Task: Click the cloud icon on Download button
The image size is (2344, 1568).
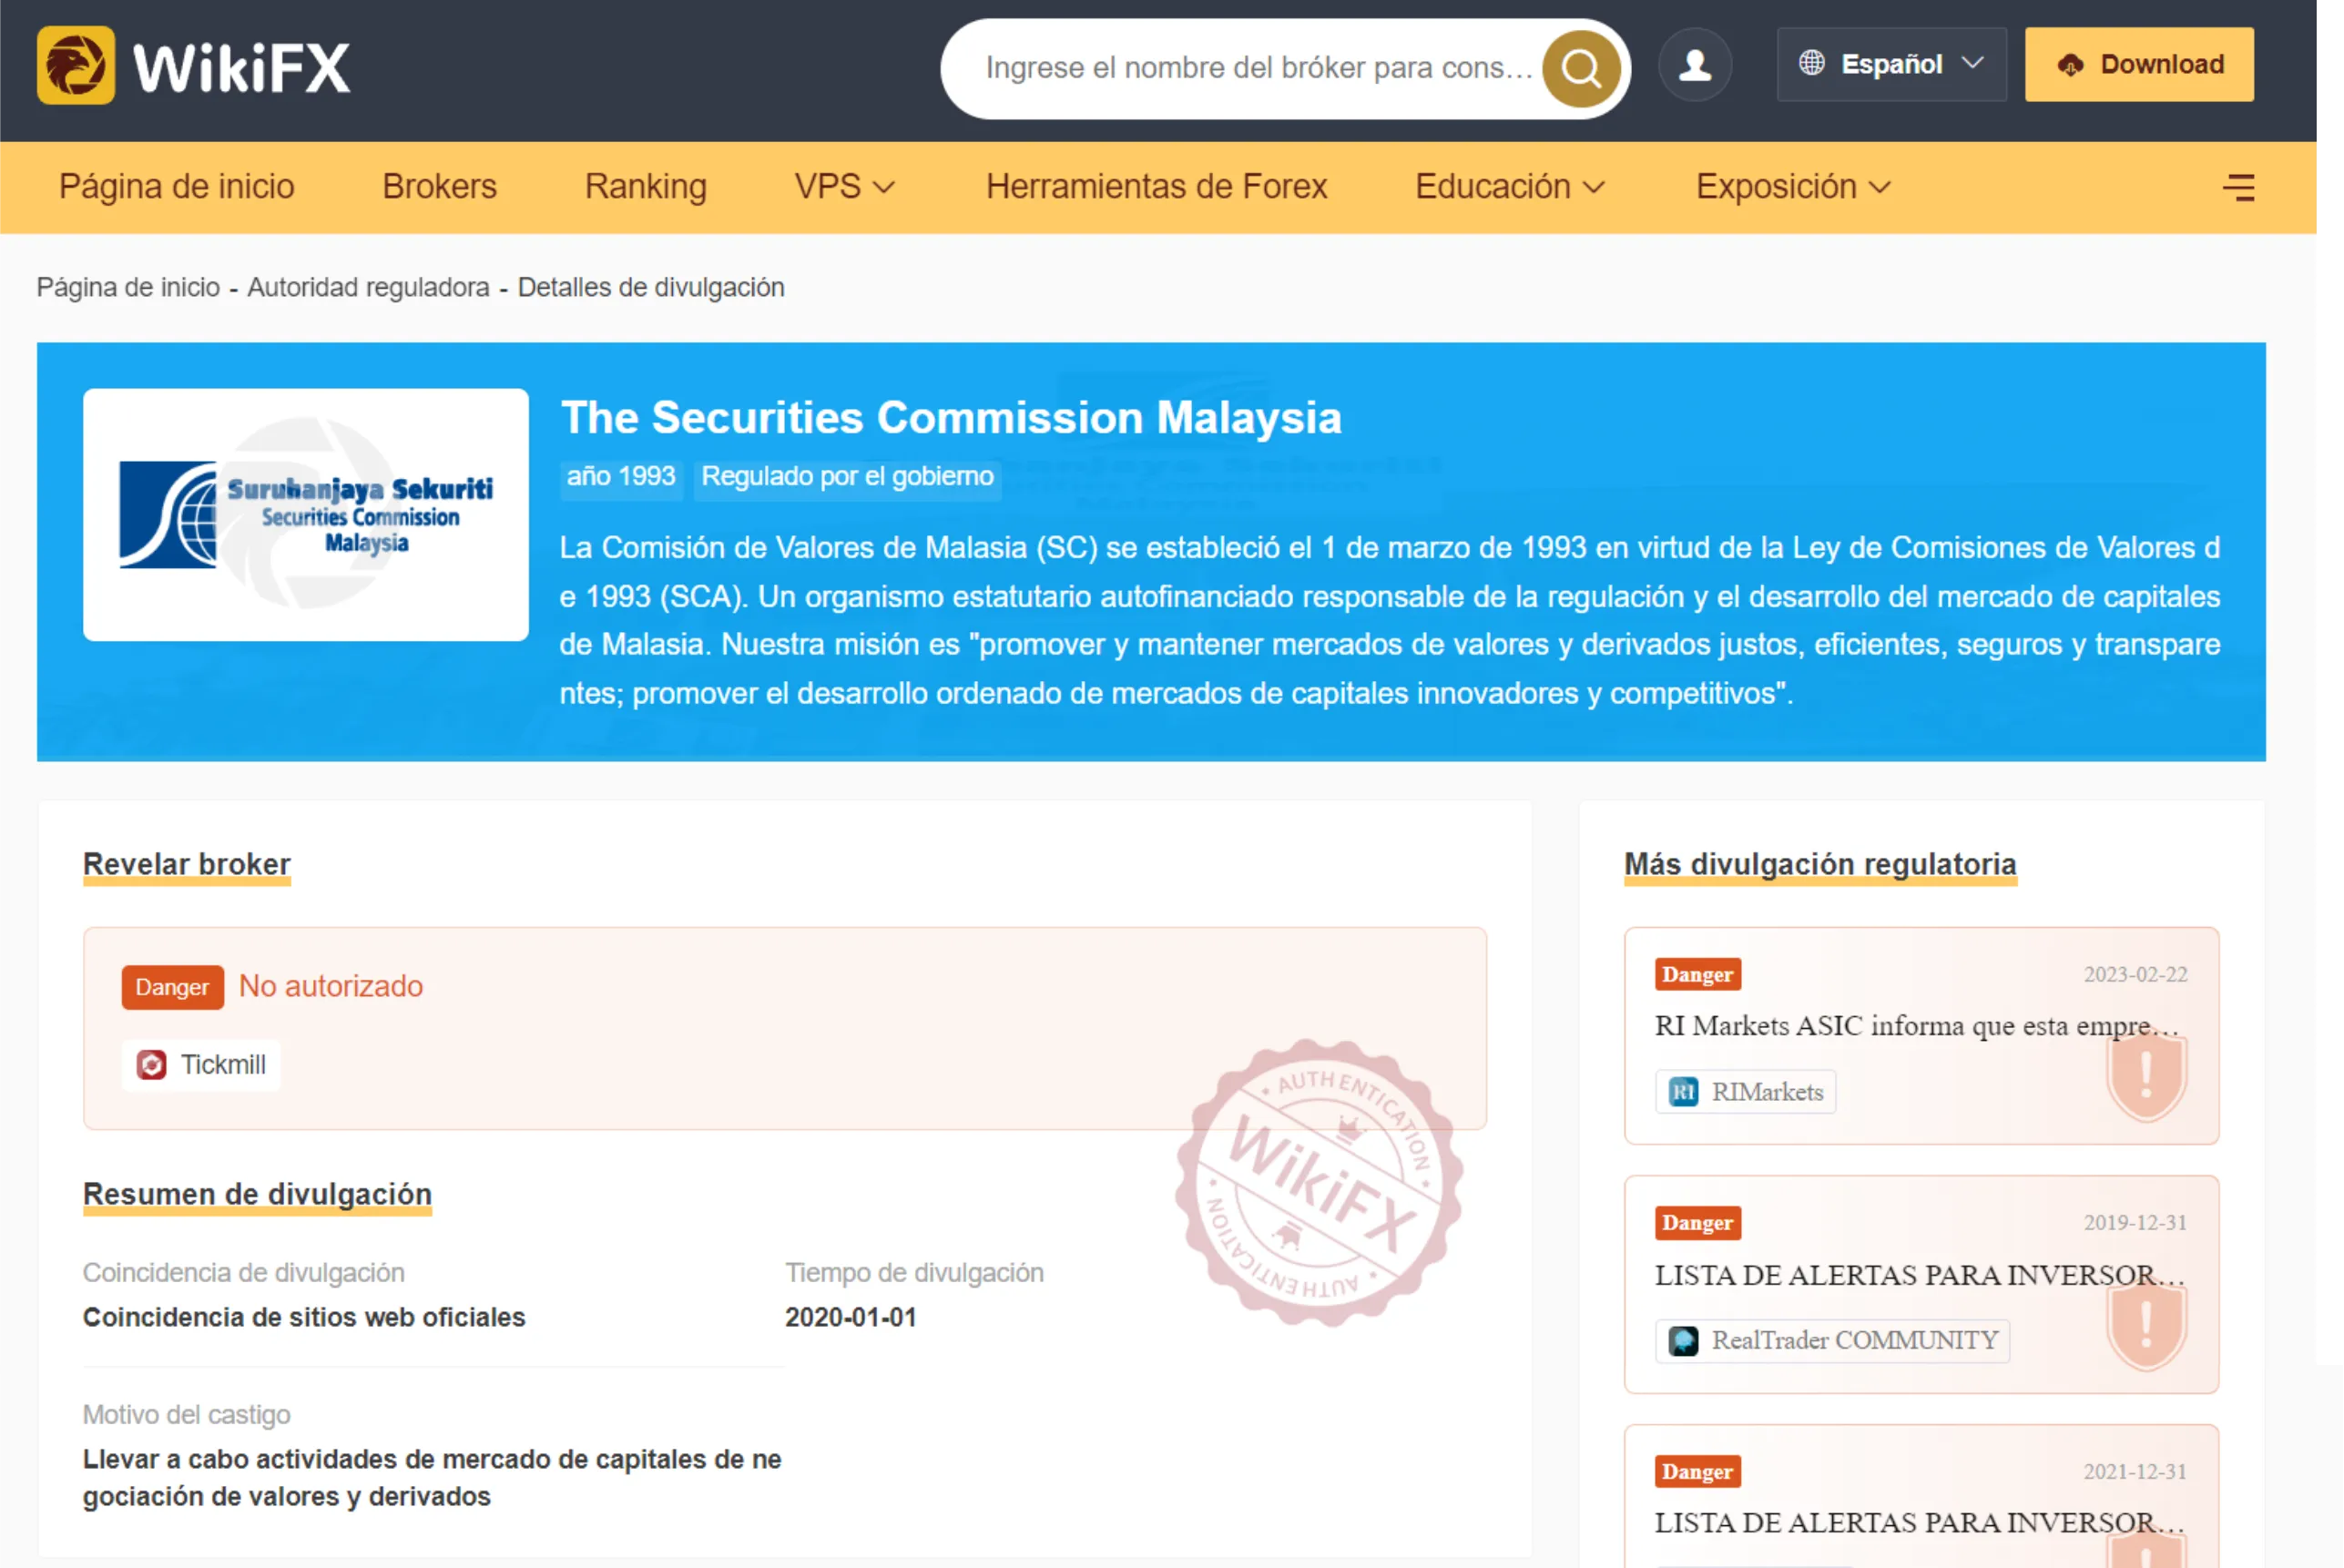Action: [x=2070, y=65]
